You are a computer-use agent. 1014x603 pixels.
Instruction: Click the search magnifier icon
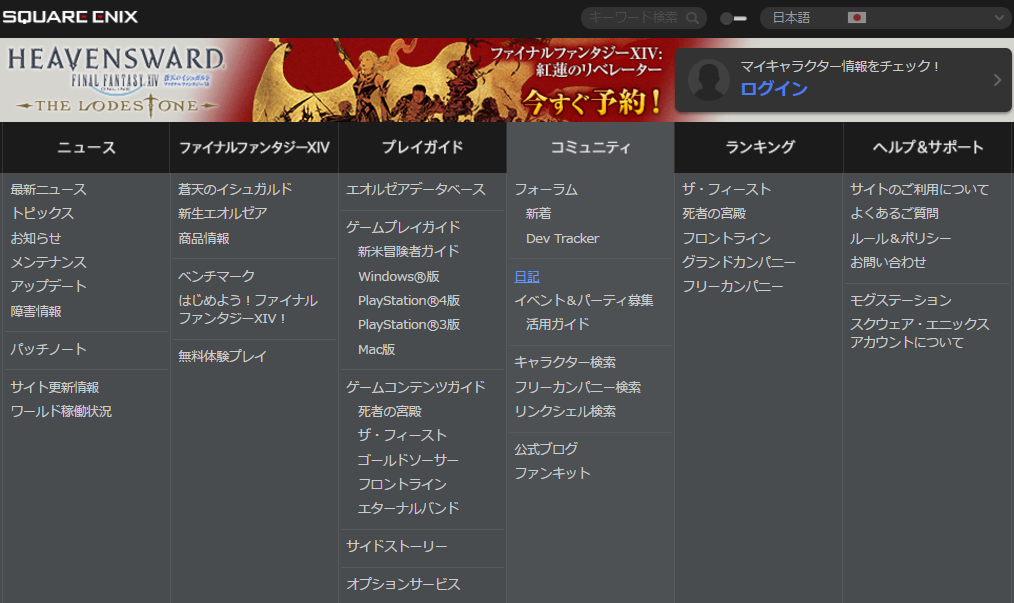[x=690, y=18]
